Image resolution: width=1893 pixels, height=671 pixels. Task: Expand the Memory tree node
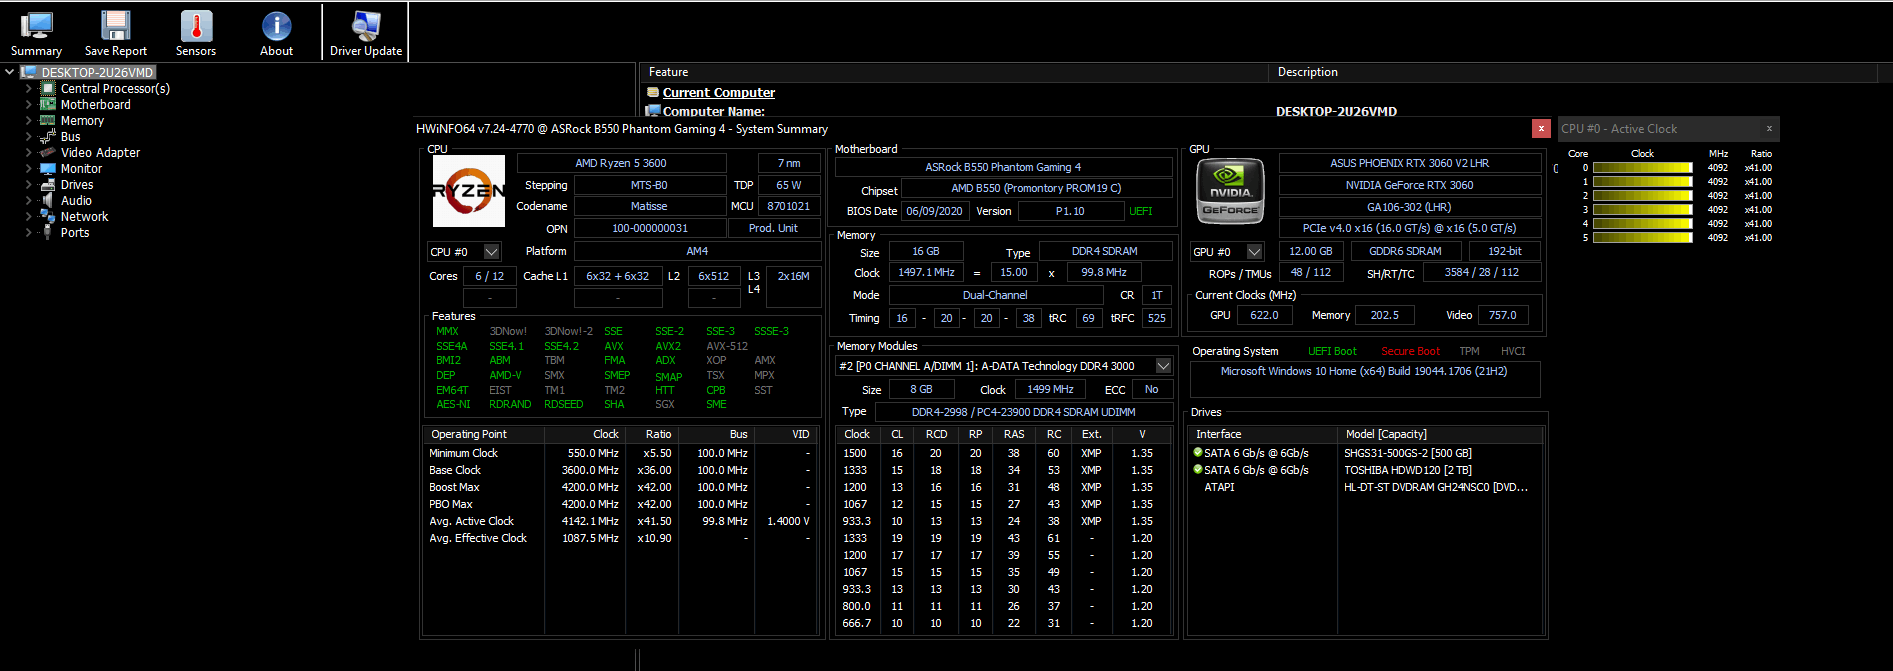click(x=28, y=120)
